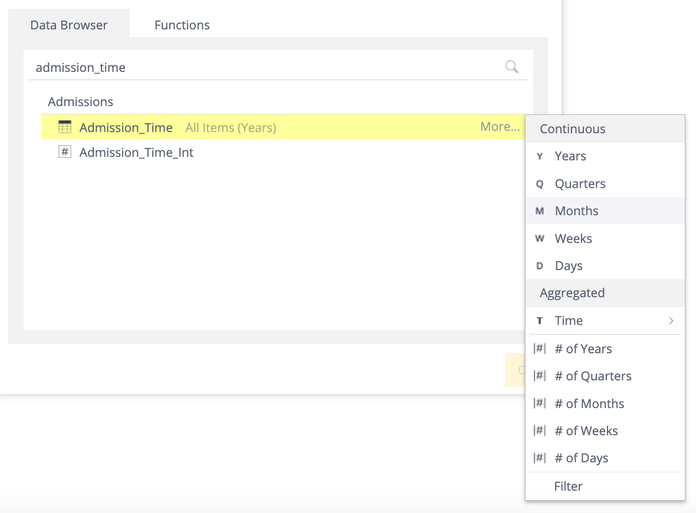Viewport: 696px width, 513px height.
Task: Click the Q icon beside Quarters
Action: tap(540, 184)
